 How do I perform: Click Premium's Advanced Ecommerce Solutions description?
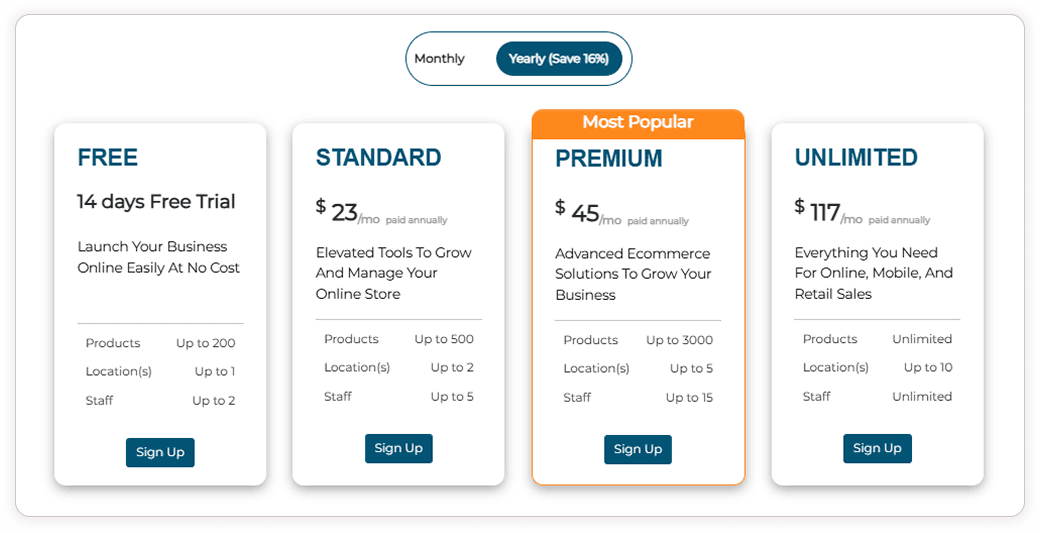point(633,274)
